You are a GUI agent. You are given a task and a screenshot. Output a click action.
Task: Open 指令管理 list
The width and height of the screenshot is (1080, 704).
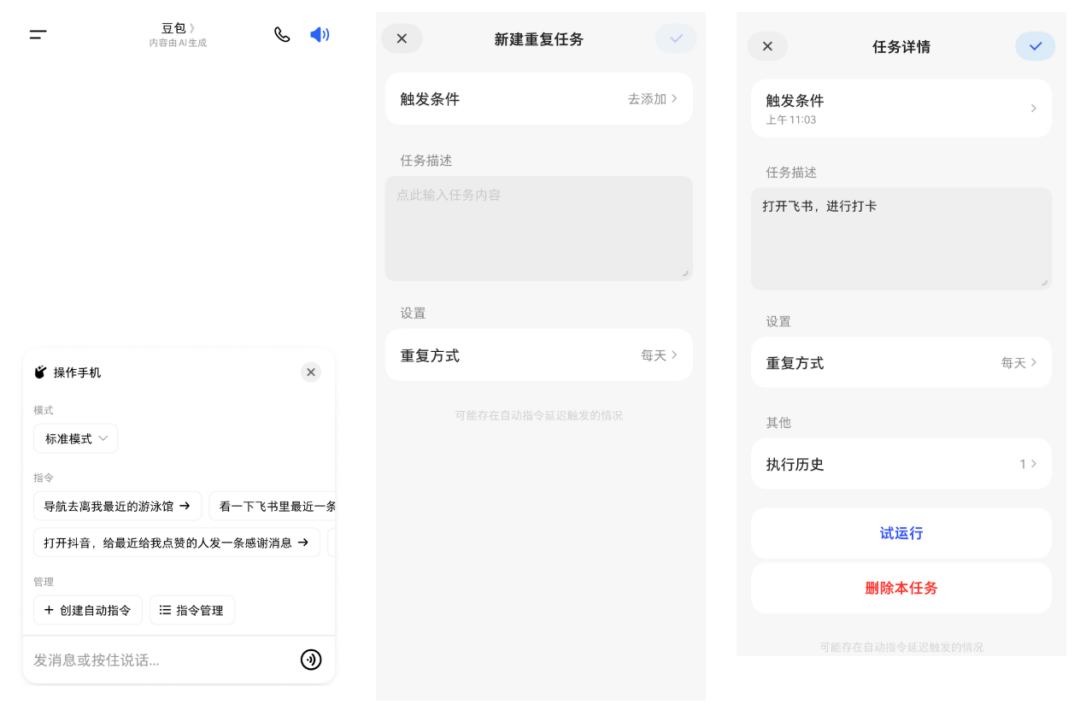click(x=192, y=610)
